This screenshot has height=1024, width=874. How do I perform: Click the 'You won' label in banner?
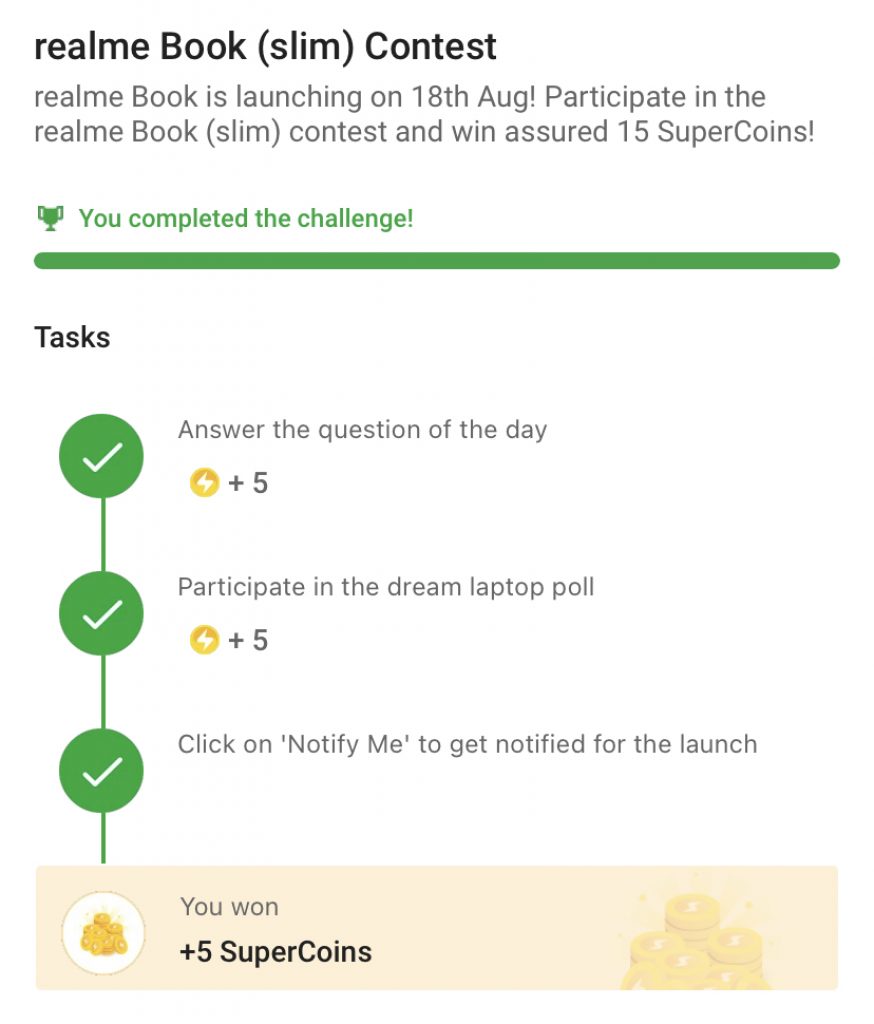click(229, 907)
